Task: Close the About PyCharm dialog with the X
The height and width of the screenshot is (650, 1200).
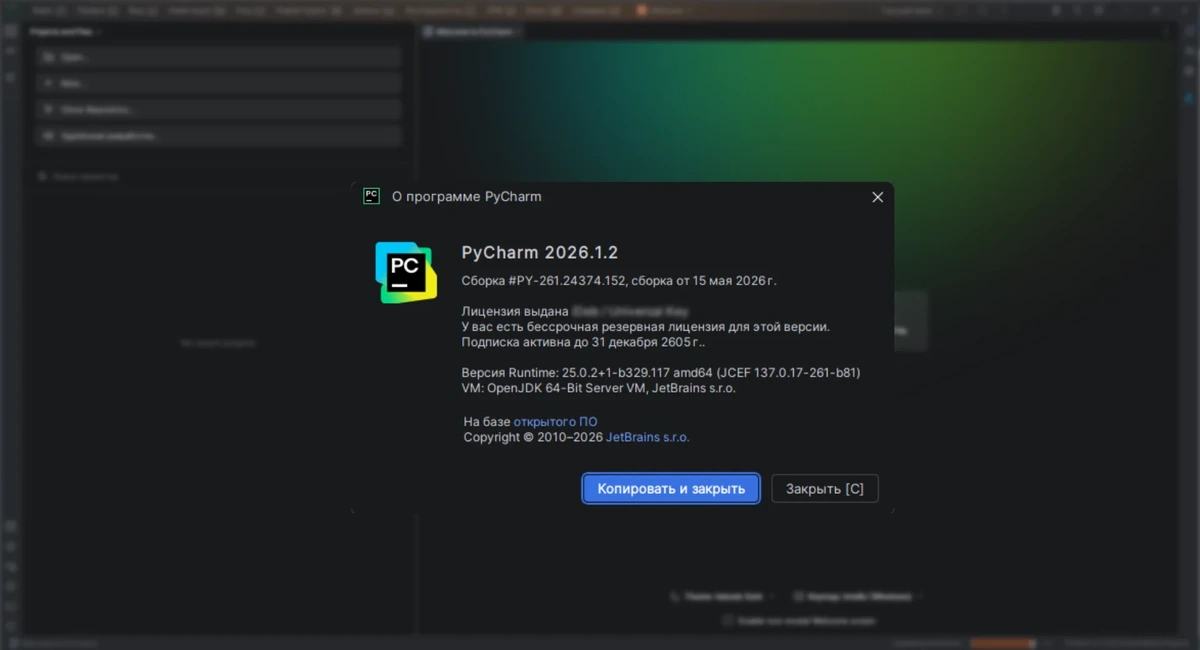Action: click(x=877, y=197)
